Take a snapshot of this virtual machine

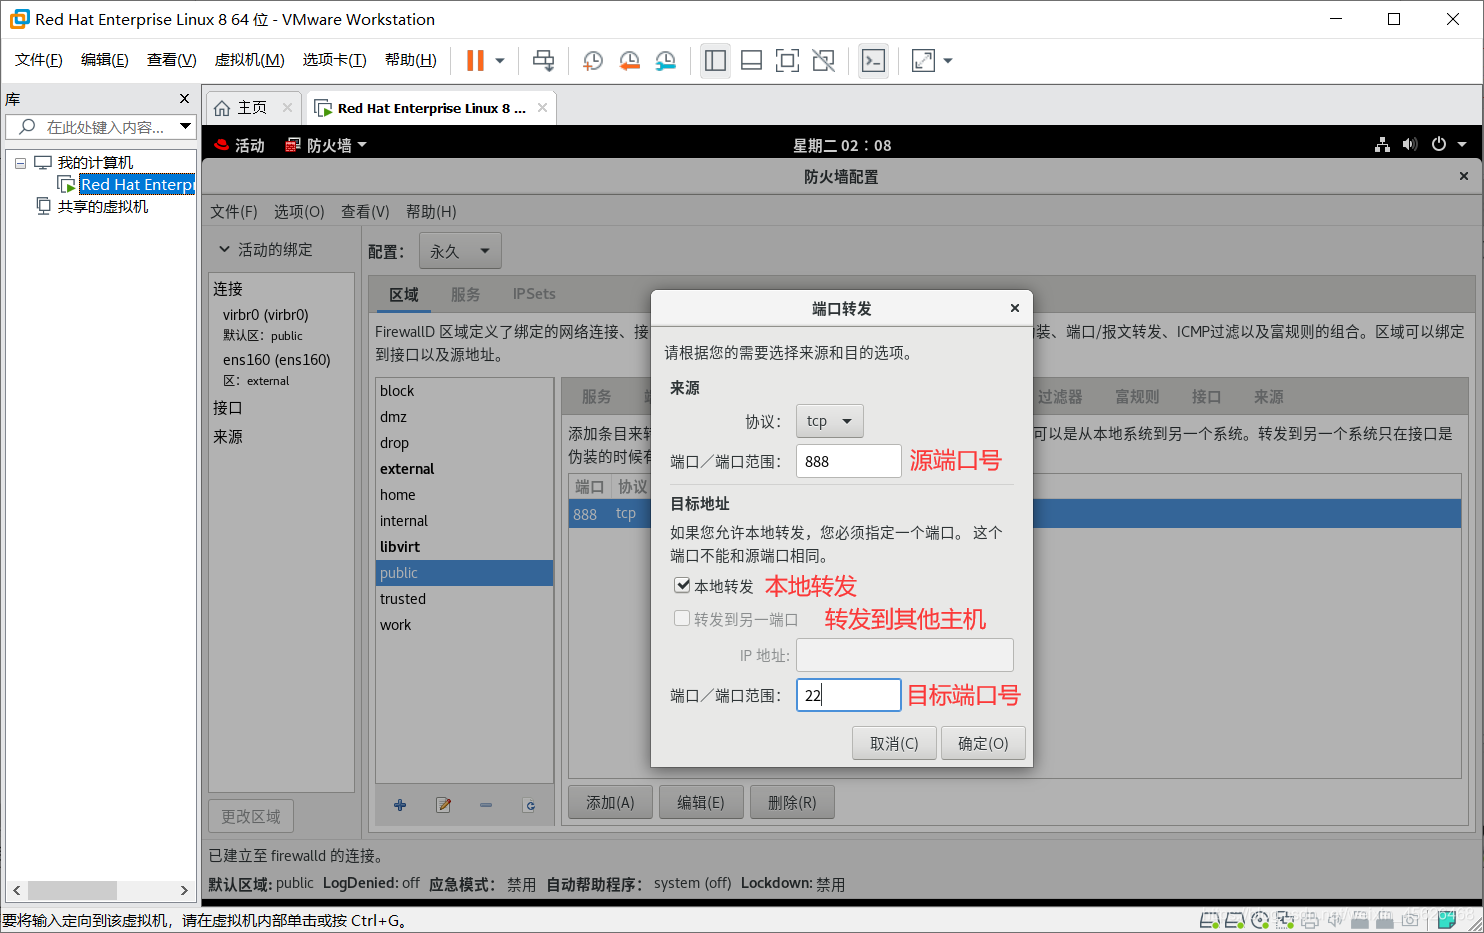[x=593, y=61]
